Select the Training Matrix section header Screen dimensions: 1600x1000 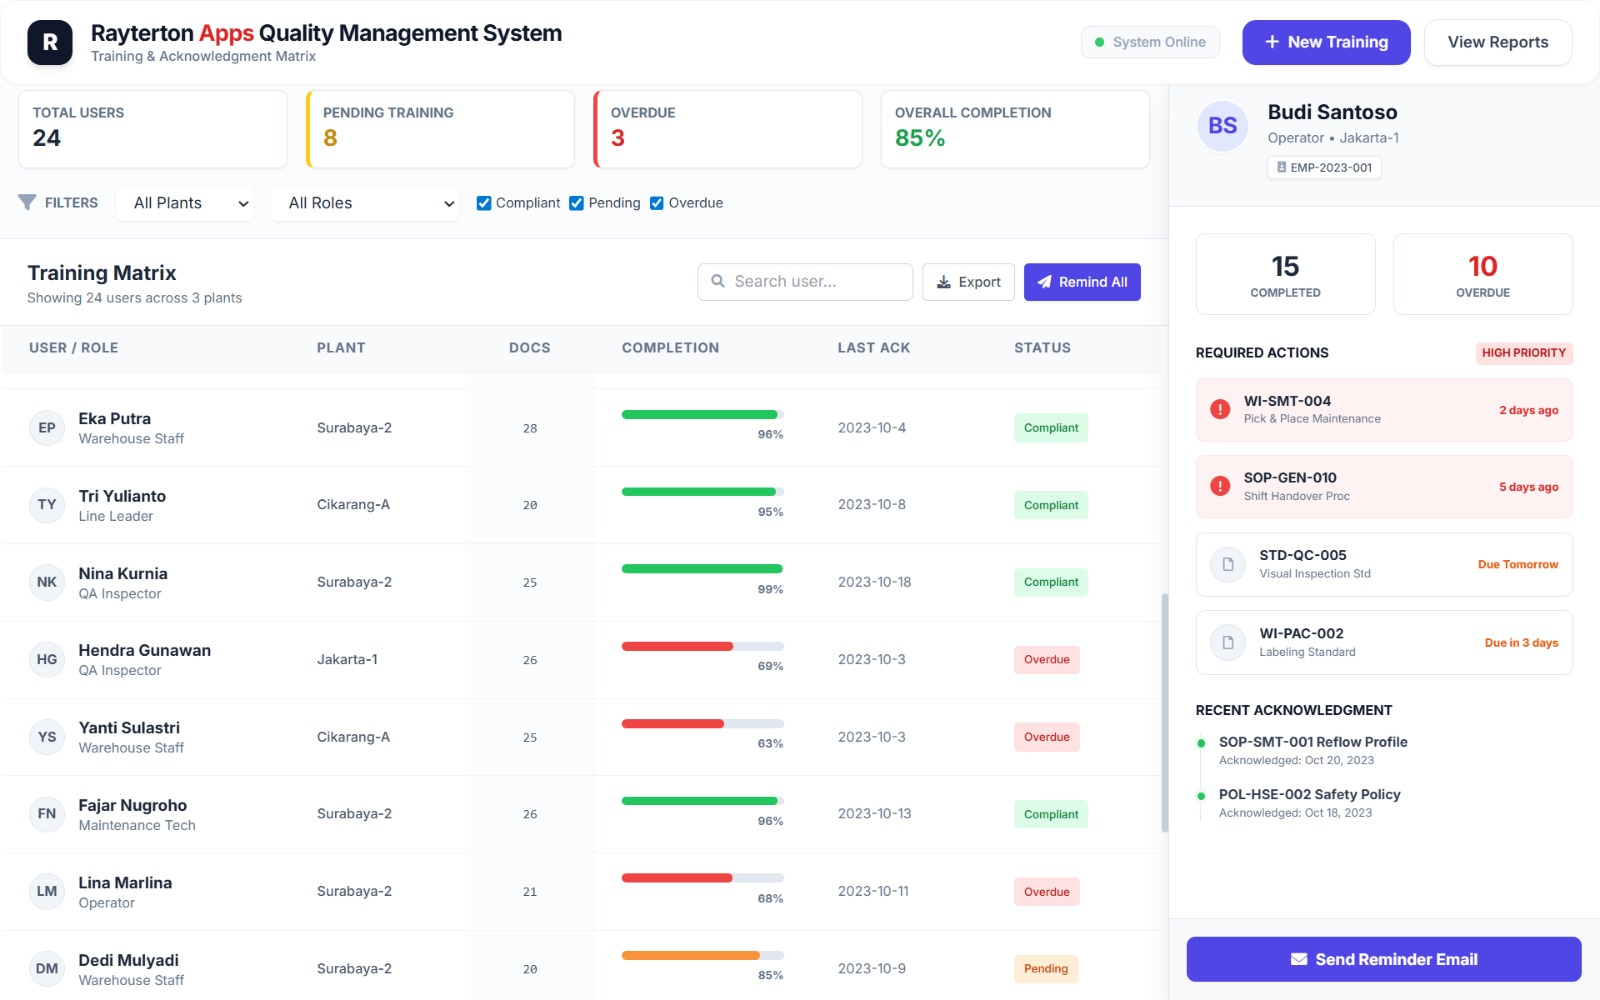pos(101,272)
